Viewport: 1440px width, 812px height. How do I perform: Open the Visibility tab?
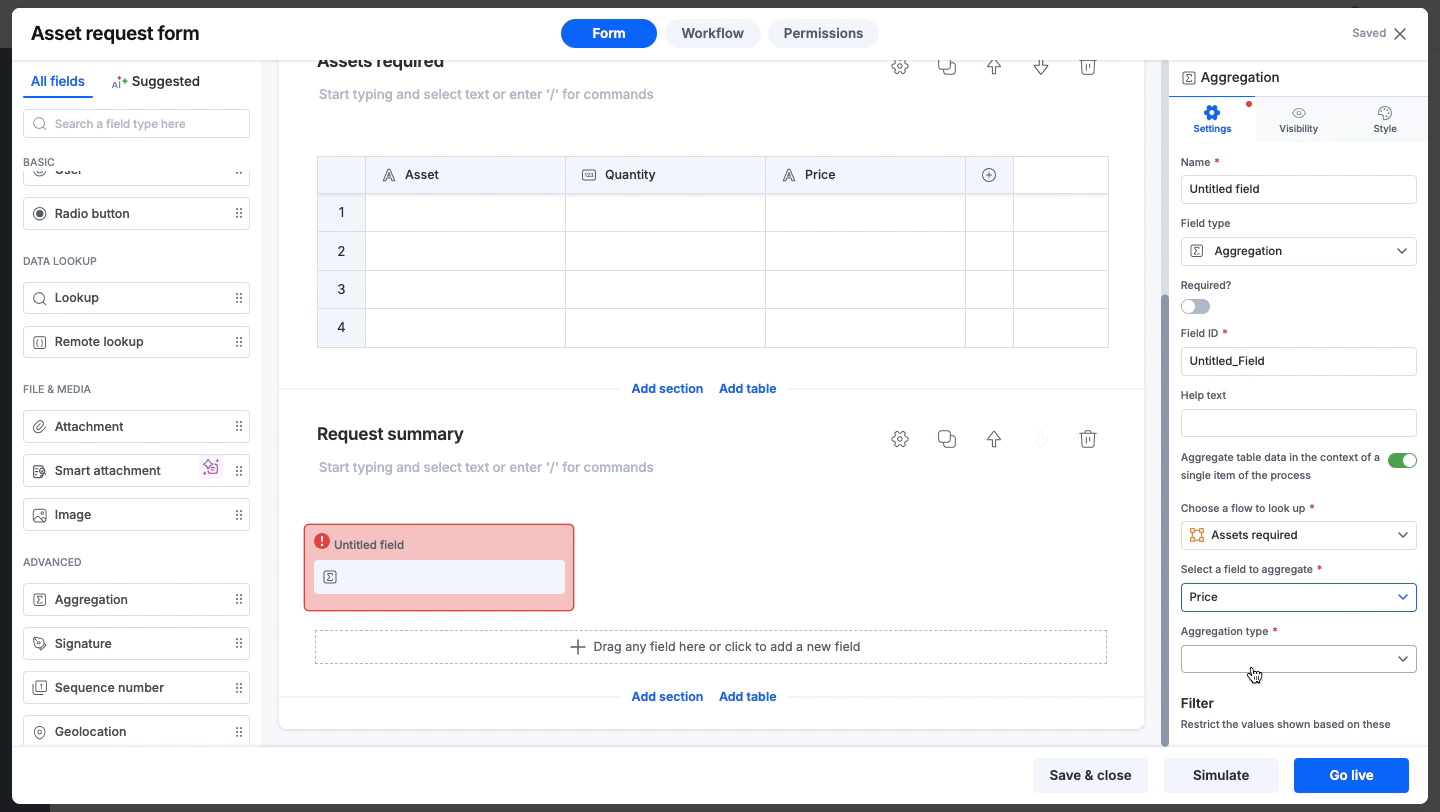[x=1298, y=120]
